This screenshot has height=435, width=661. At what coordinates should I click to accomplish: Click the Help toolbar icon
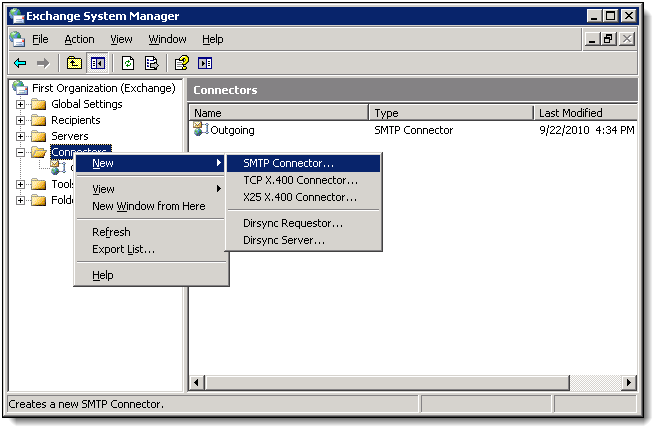pyautogui.click(x=182, y=64)
